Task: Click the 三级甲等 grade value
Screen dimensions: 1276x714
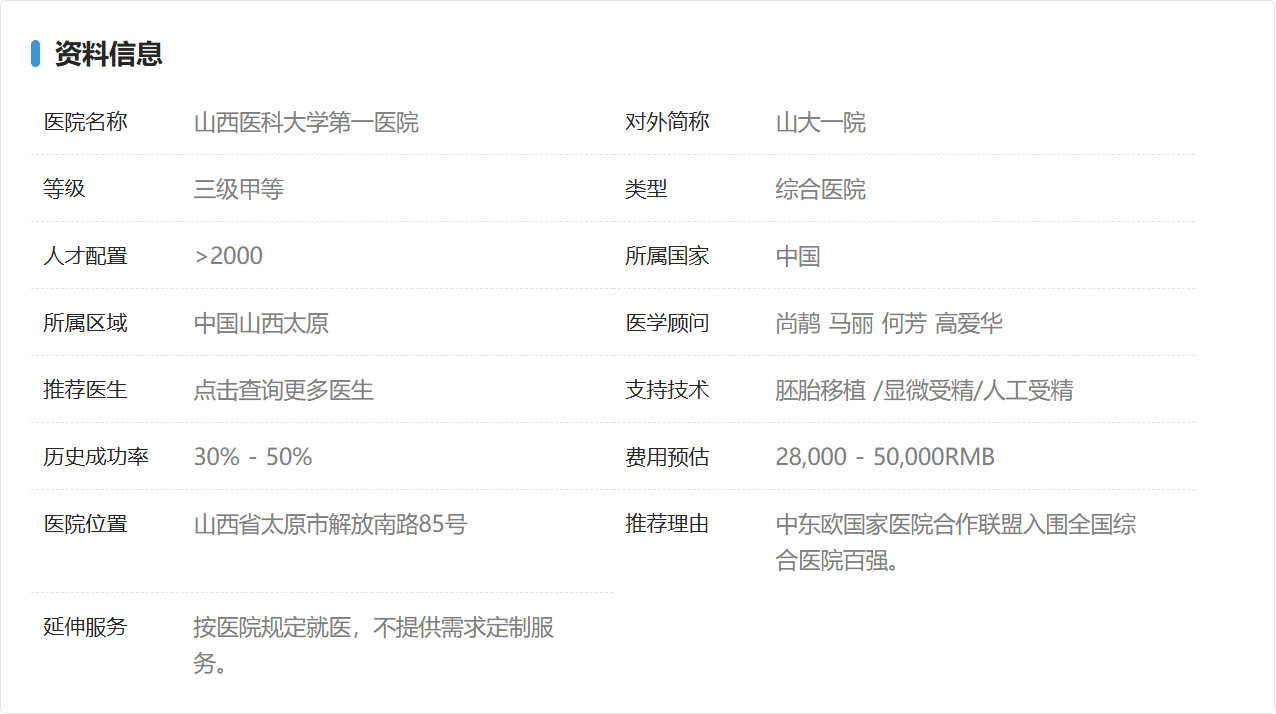Action: [239, 189]
